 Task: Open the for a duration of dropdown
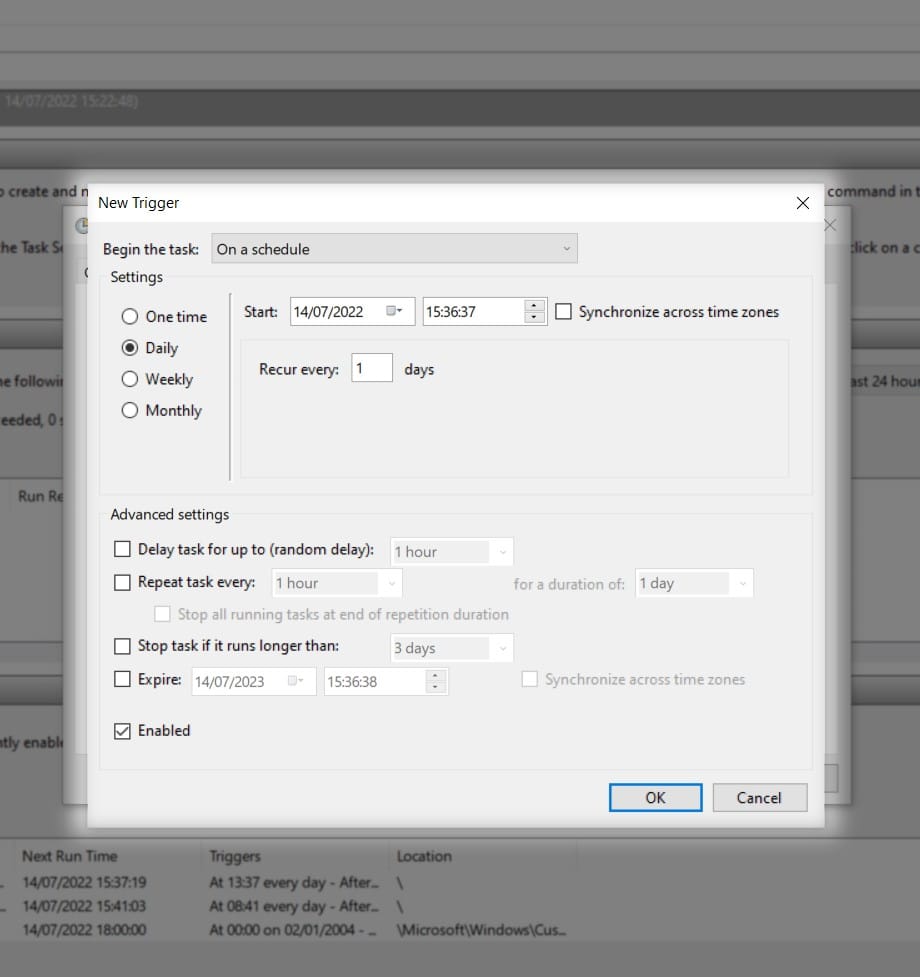694,583
